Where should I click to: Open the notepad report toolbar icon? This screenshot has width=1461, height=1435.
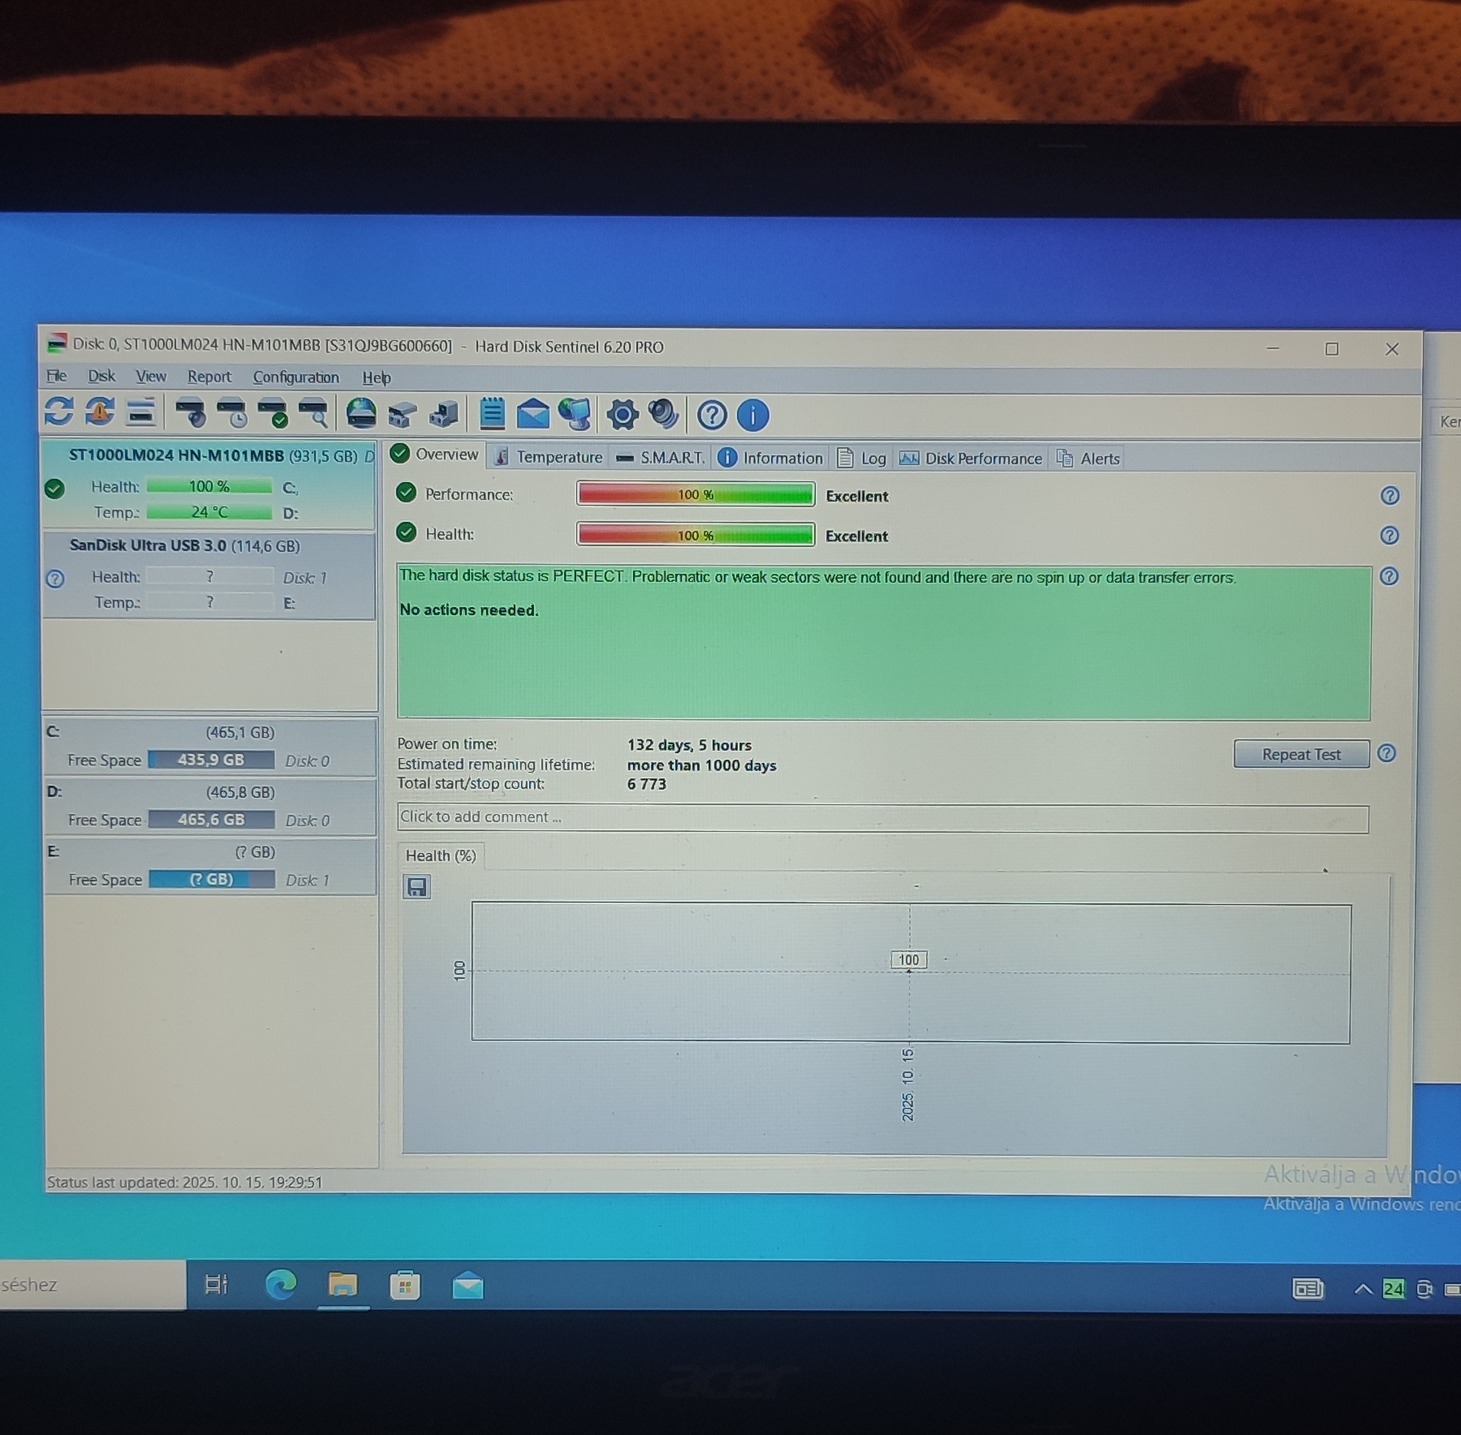(492, 413)
